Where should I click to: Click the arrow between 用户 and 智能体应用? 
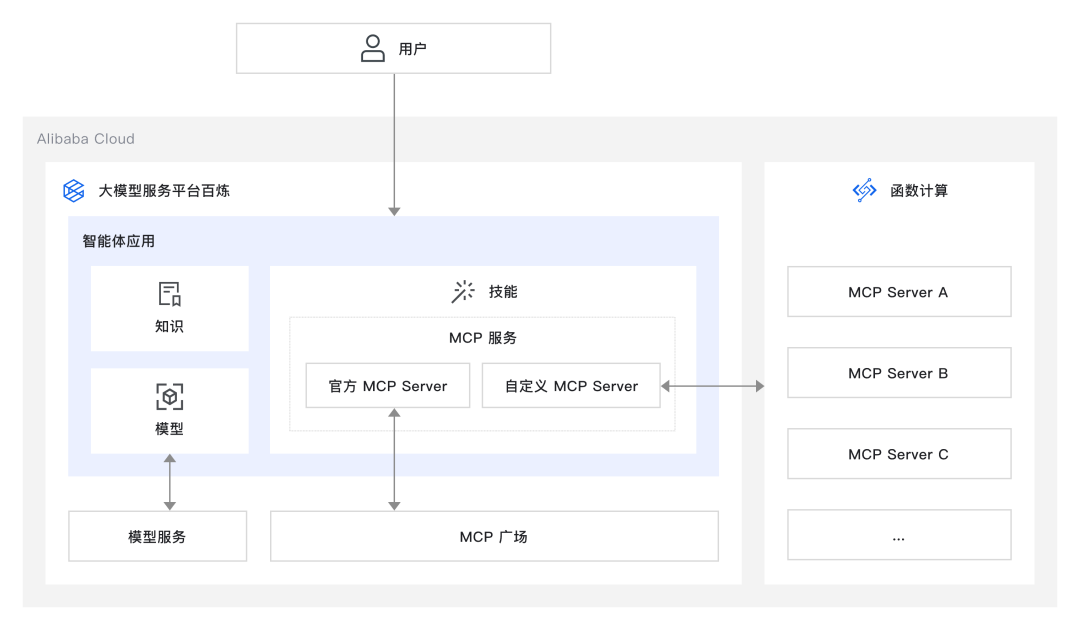coord(393,145)
